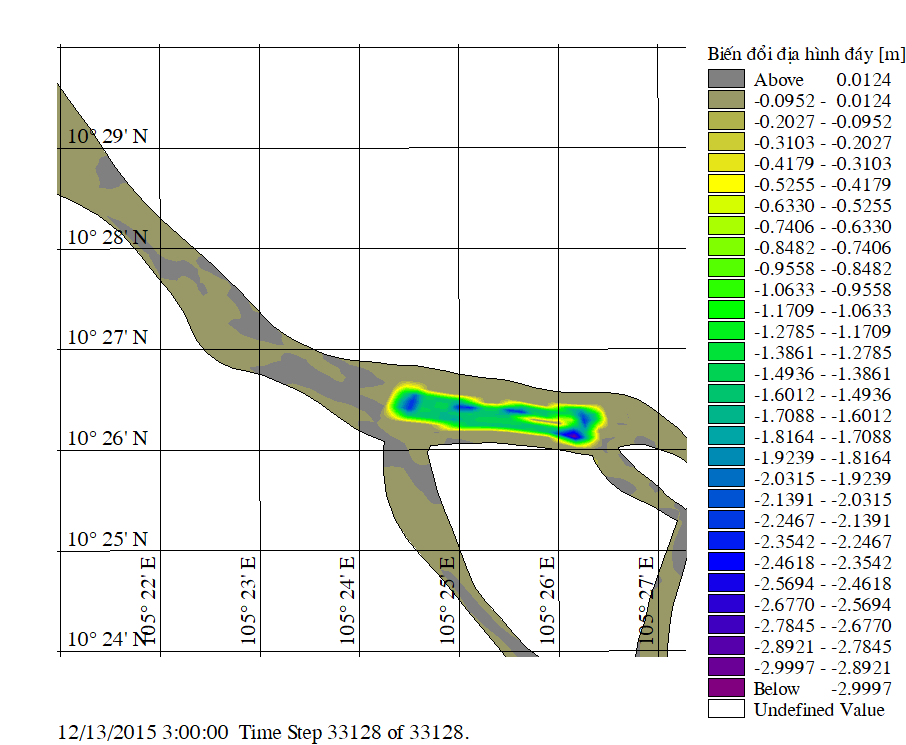Click the legend title 'Biến đổi địa hình đáy [m]'

coord(806,53)
